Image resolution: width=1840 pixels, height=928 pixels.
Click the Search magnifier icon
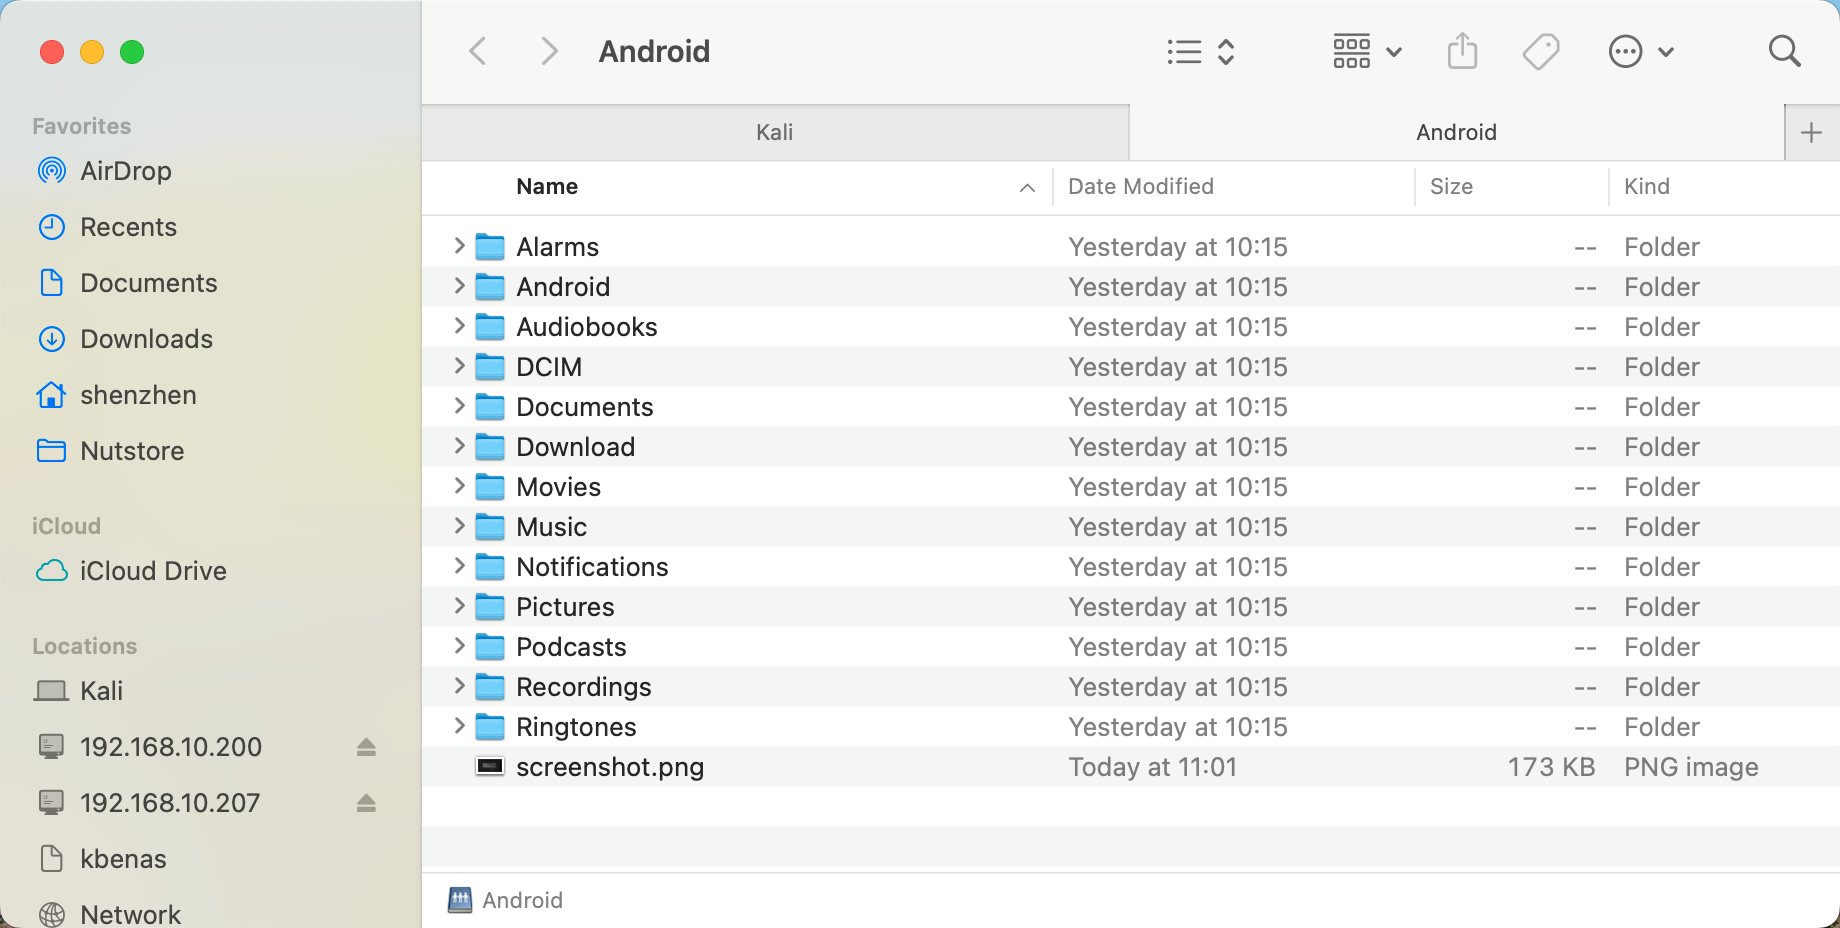click(x=1784, y=51)
